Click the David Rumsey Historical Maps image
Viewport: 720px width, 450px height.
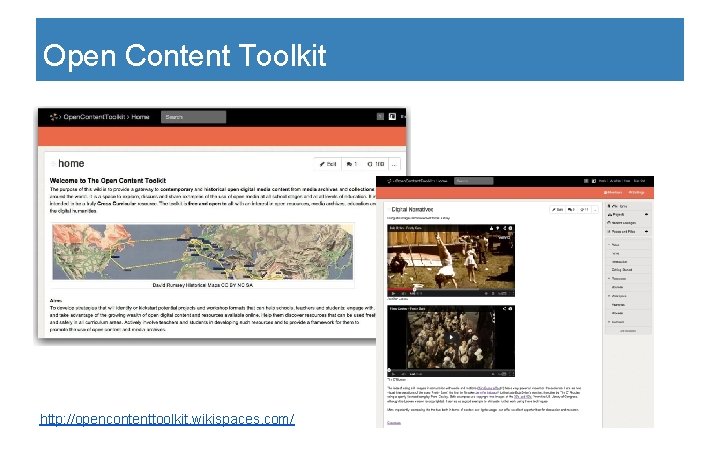point(202,252)
